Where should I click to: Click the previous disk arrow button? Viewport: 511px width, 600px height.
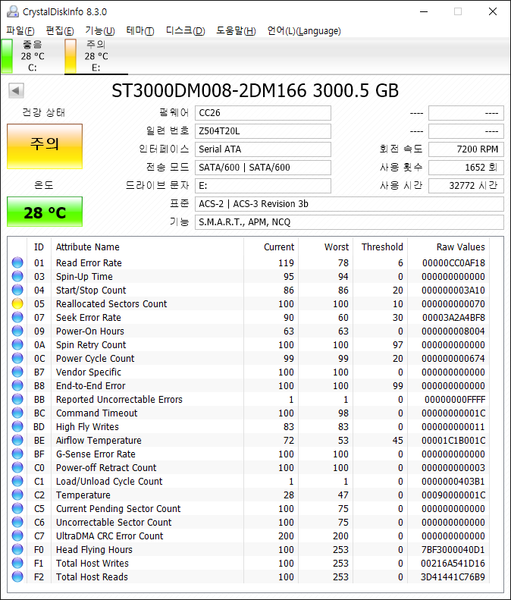(16, 91)
